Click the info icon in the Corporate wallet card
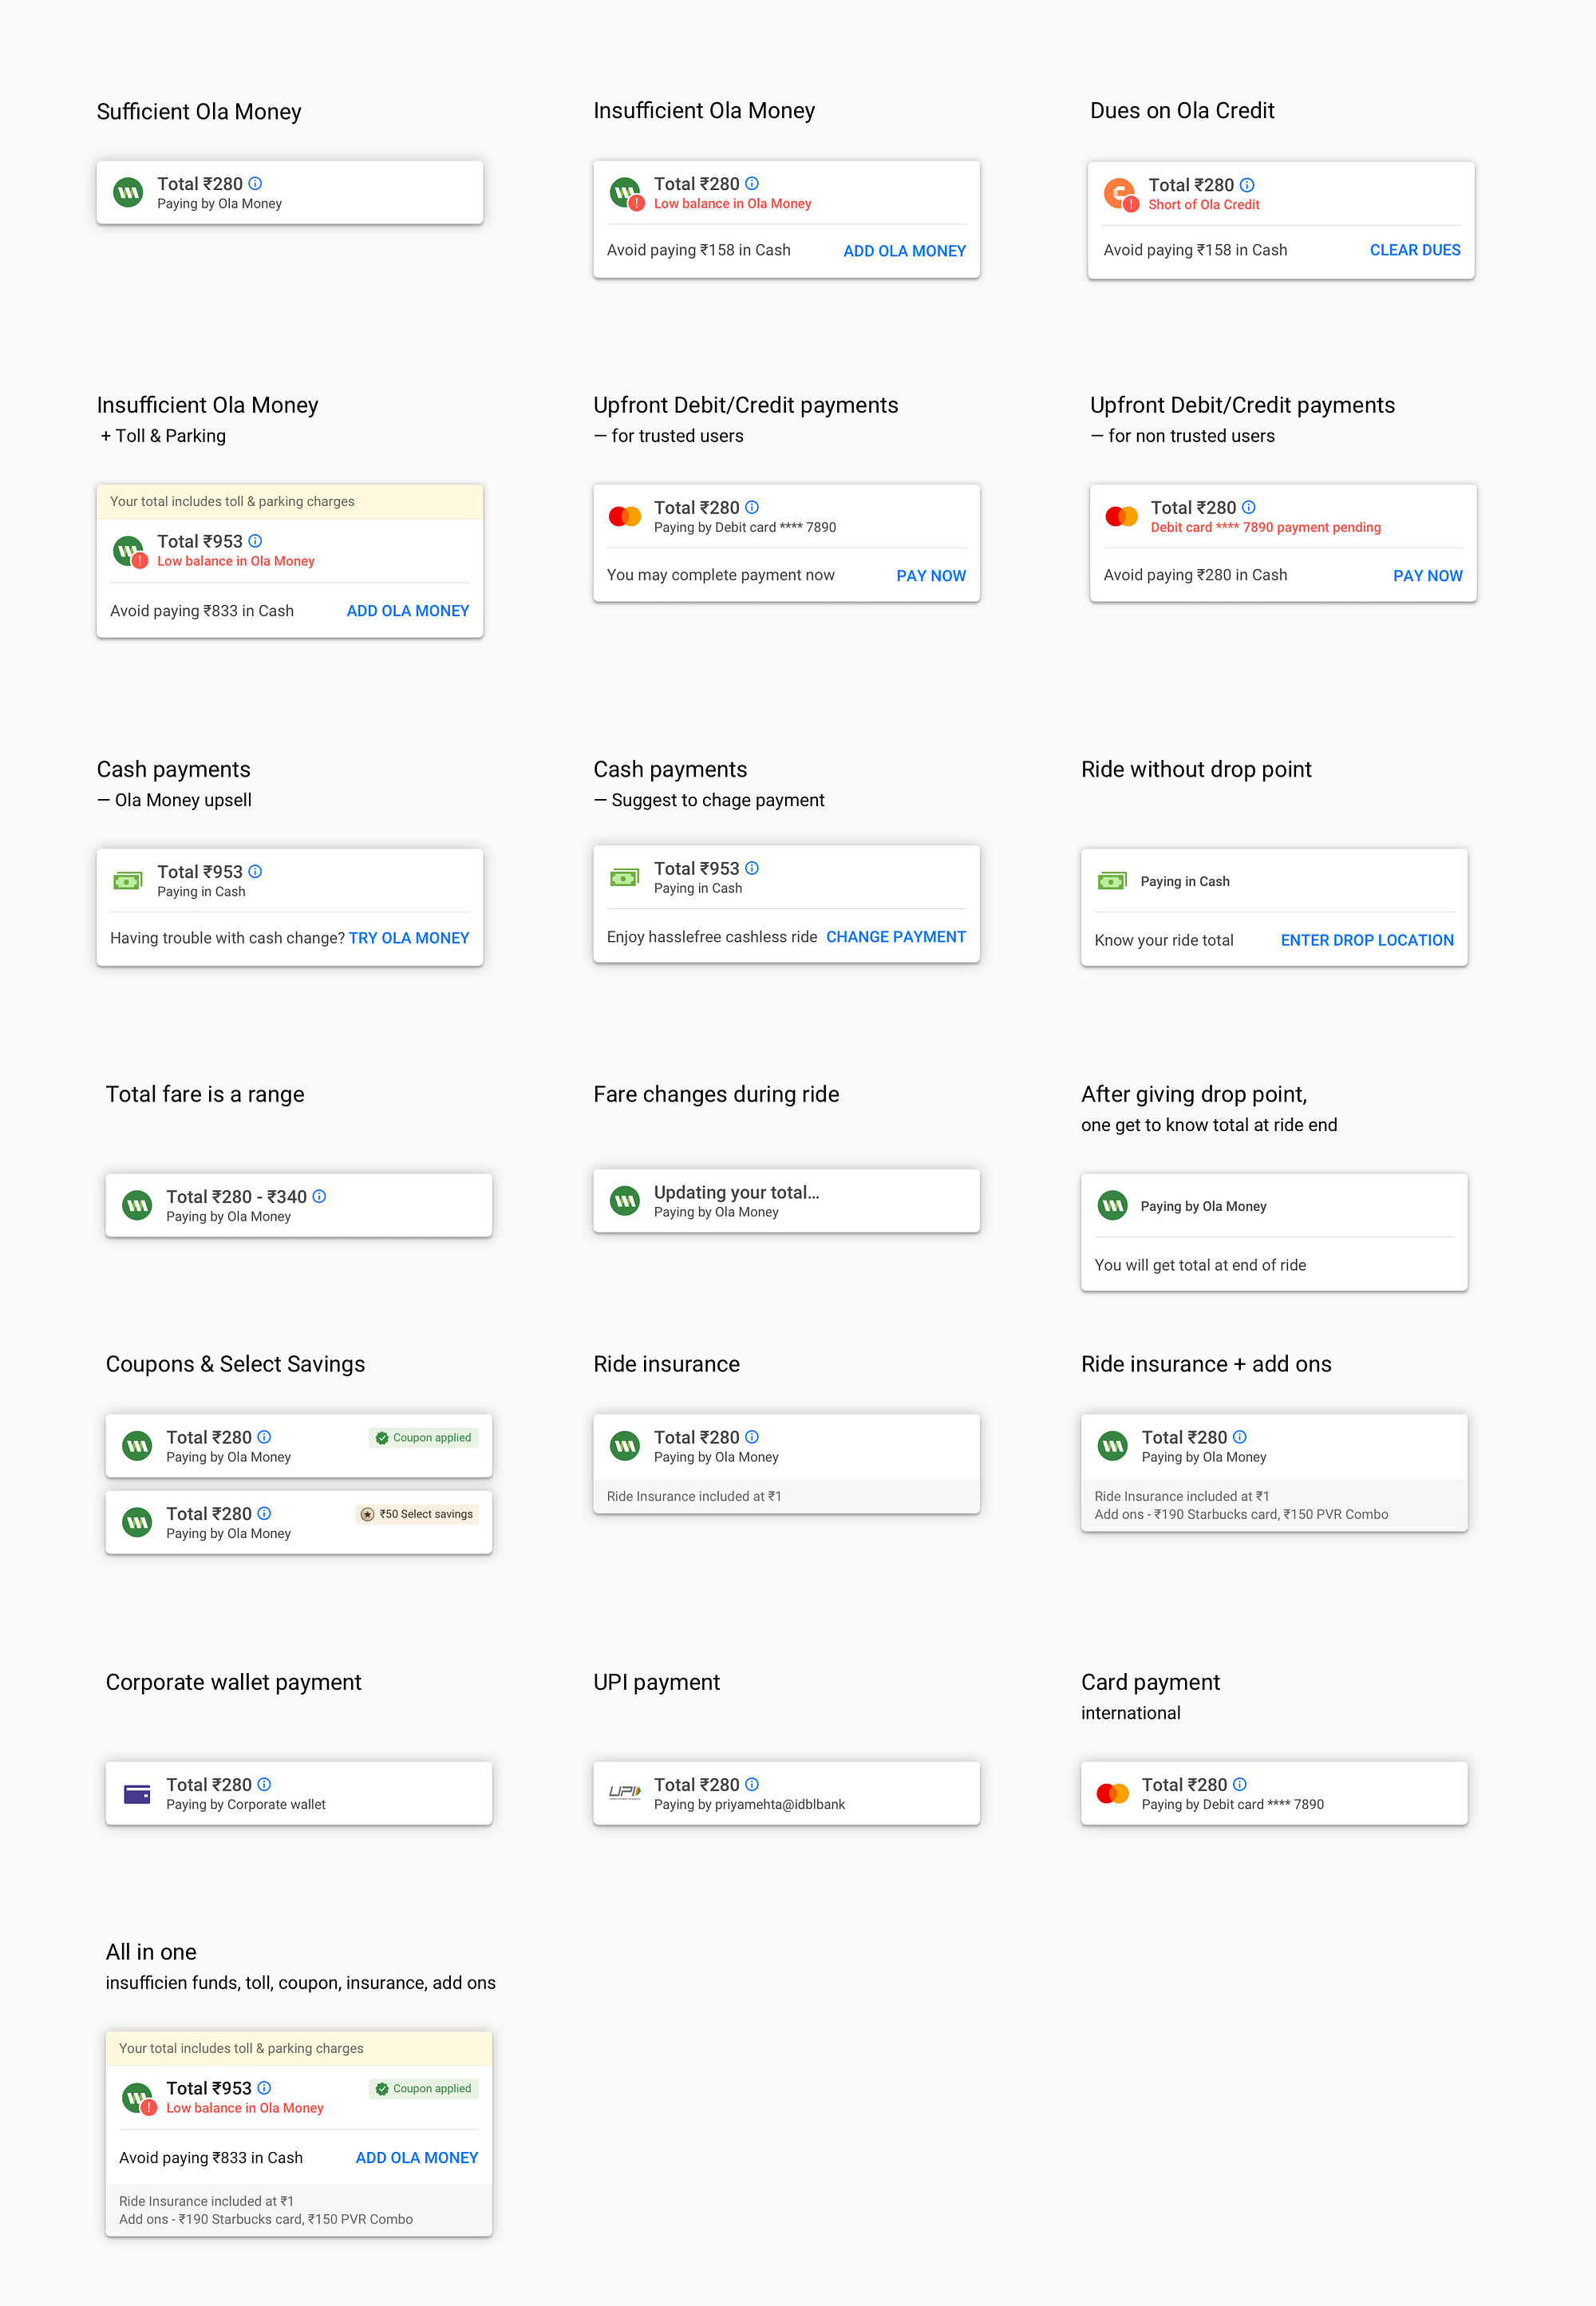This screenshot has width=1596, height=2306. (x=264, y=1784)
